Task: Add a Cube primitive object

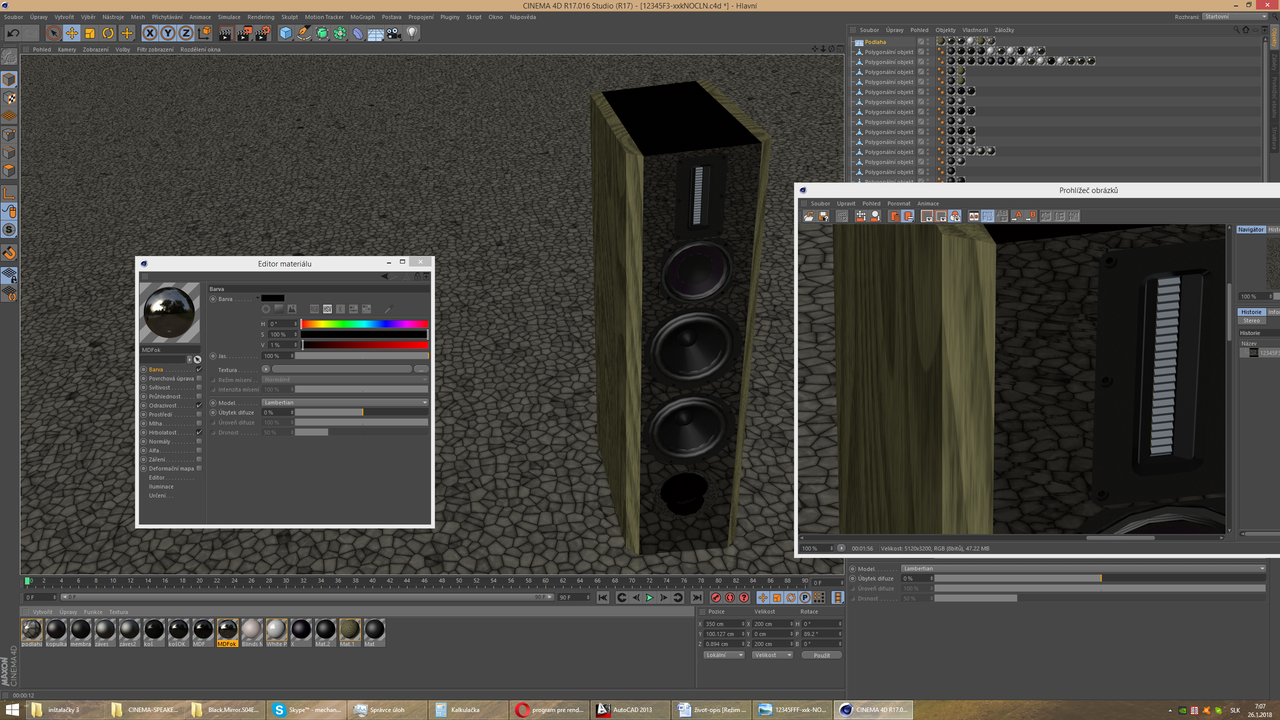Action: click(286, 33)
